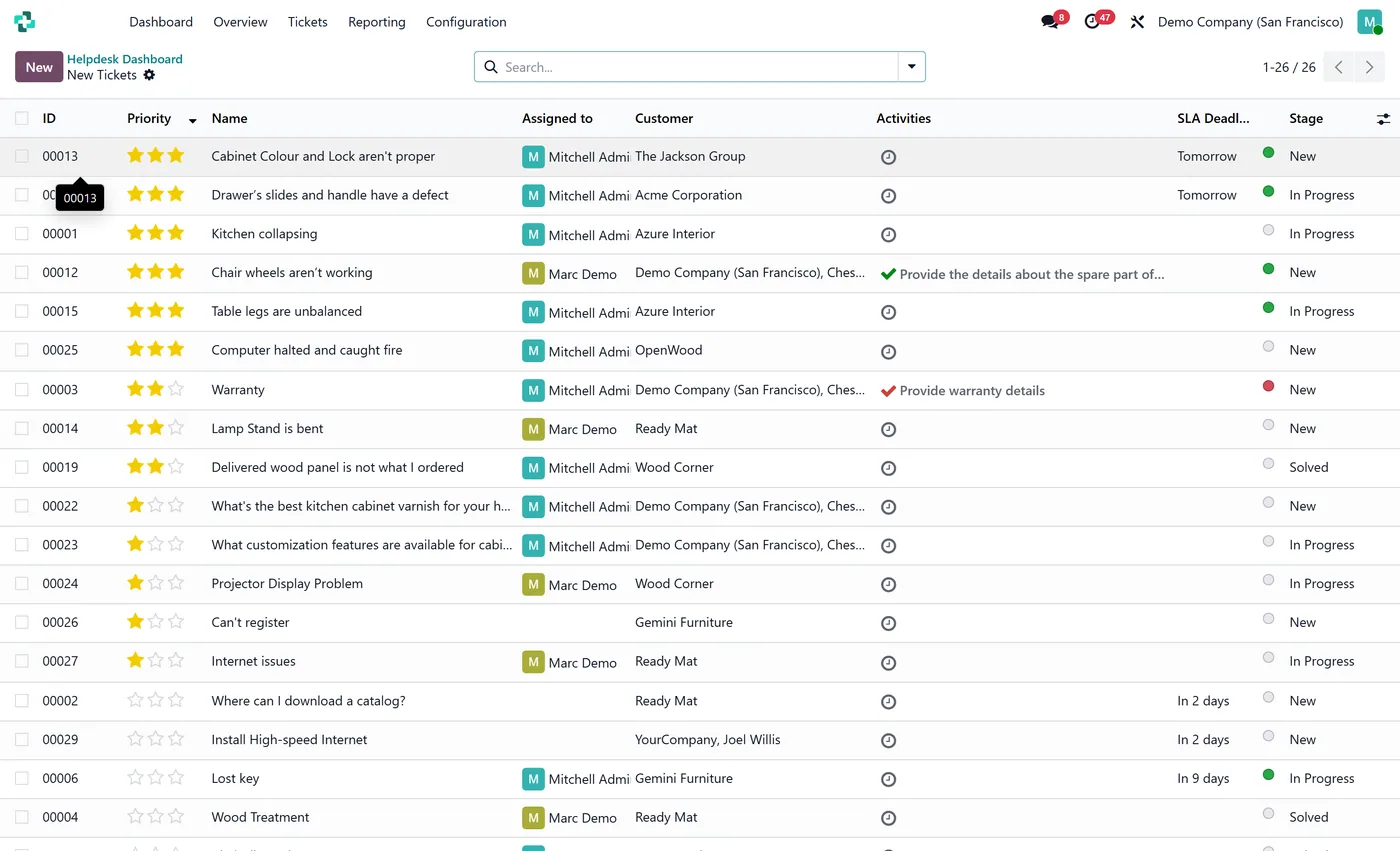Open the Dashboard menu

tap(161, 22)
